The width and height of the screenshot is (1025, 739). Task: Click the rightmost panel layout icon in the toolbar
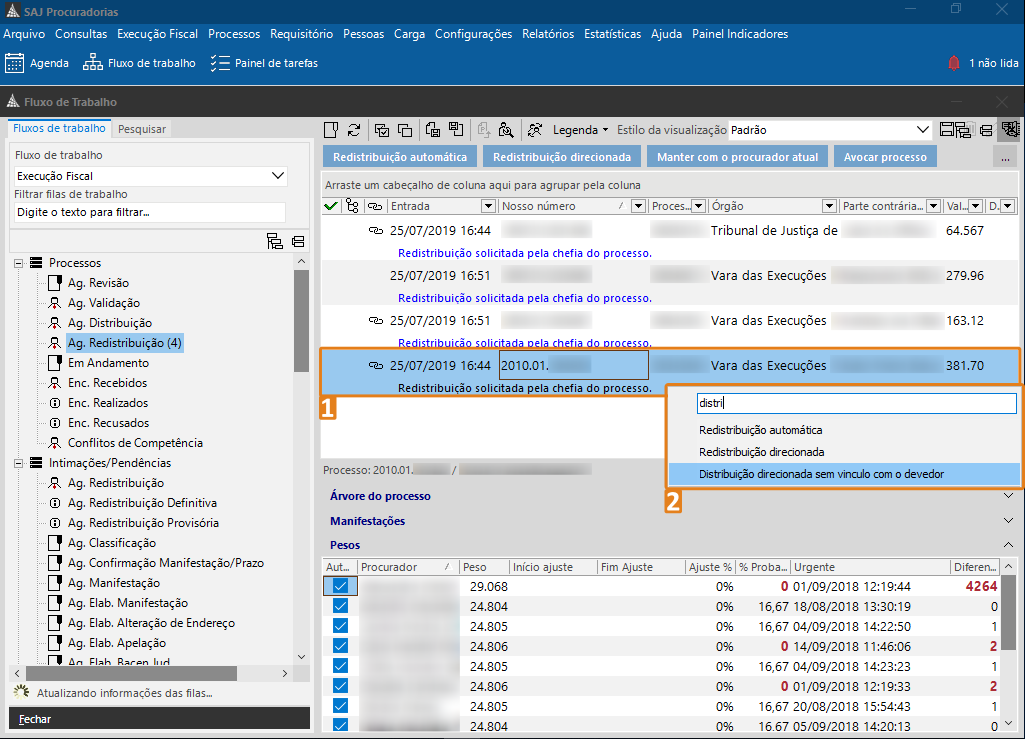1012,129
